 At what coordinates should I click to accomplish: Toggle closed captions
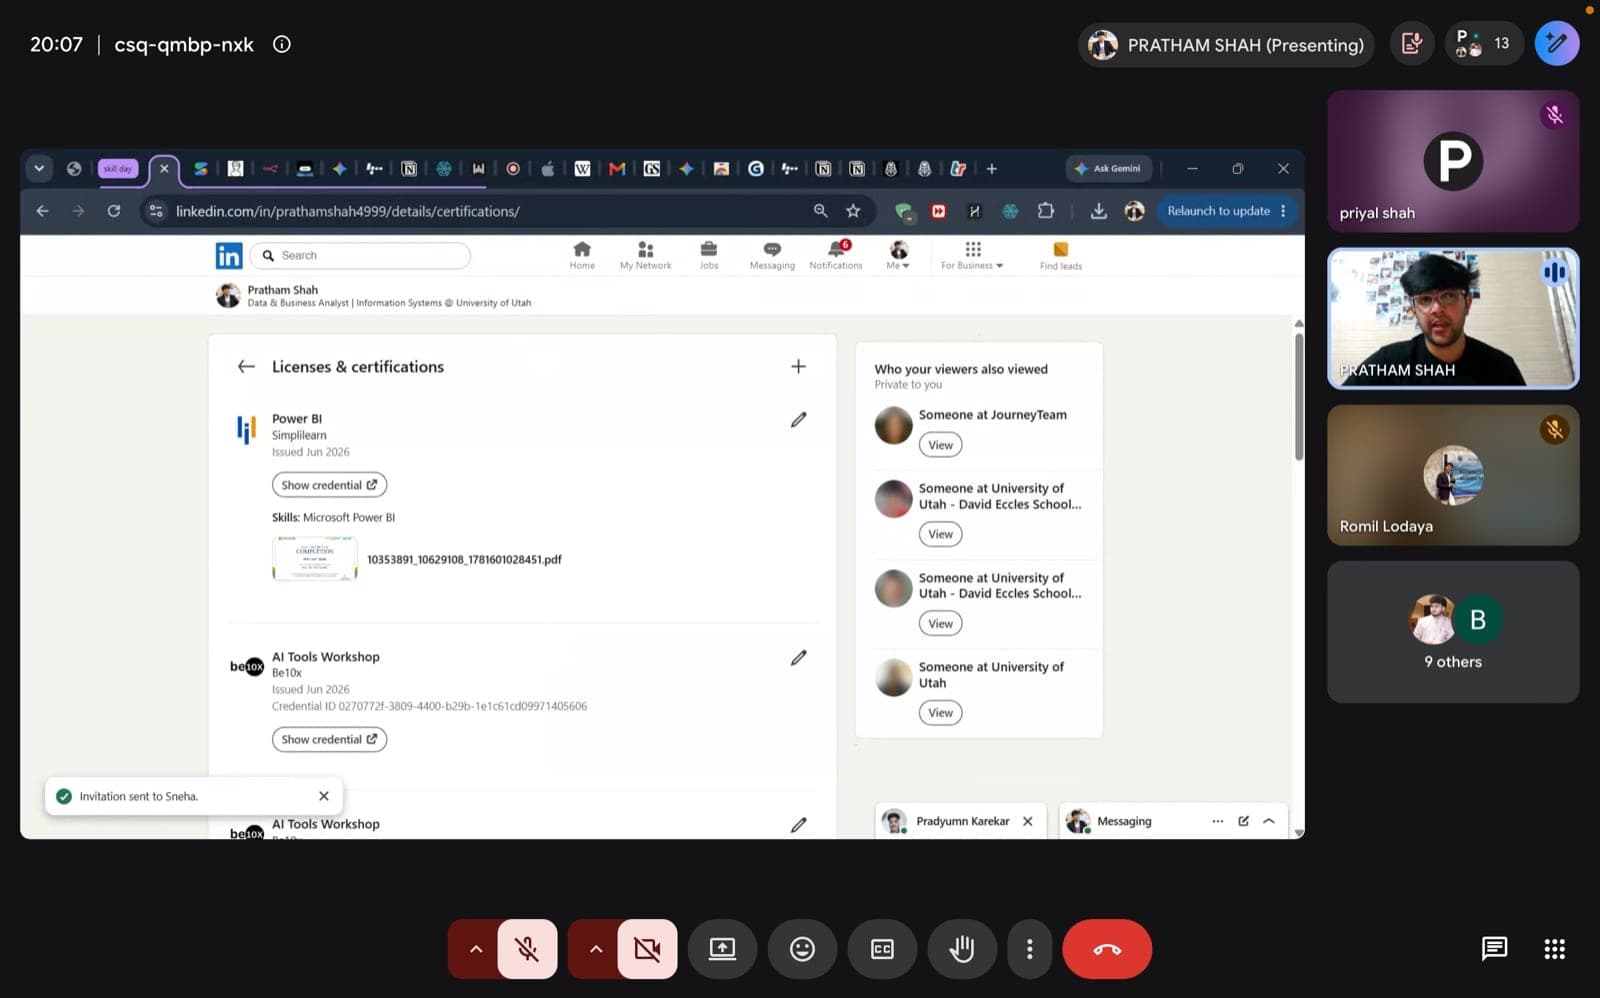[x=882, y=949]
